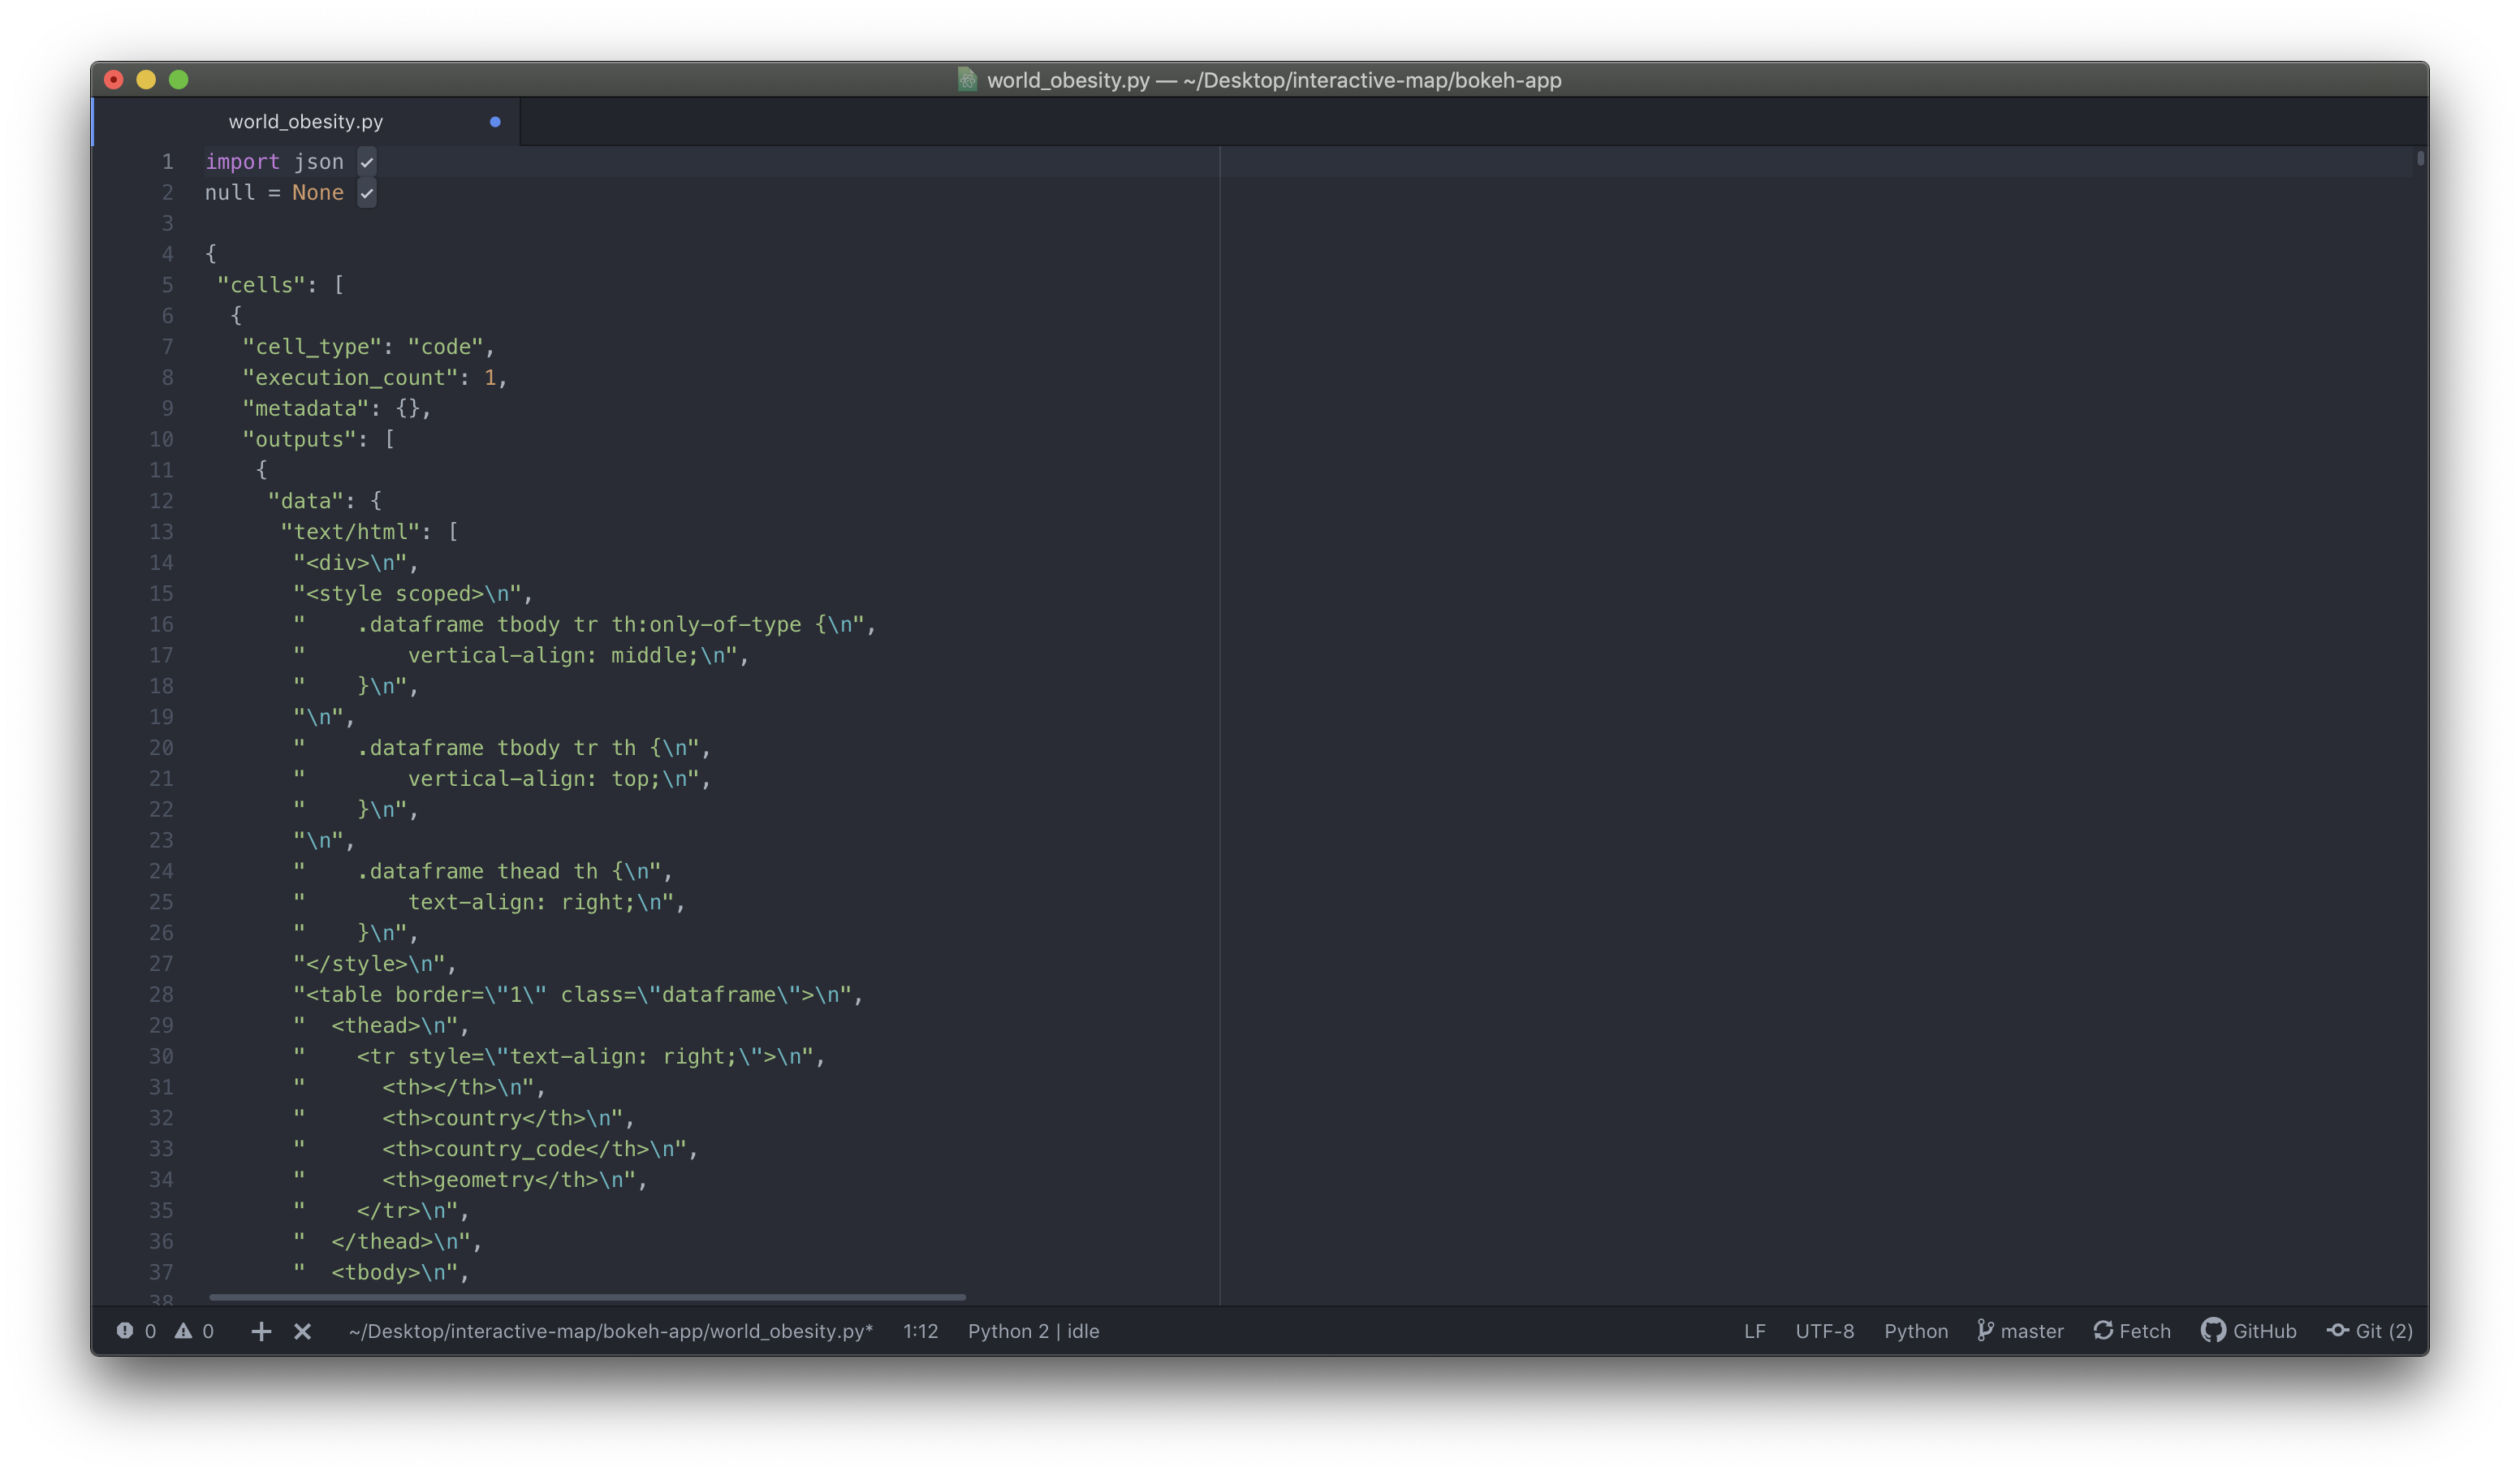Click the LF line-ending indicator

[1755, 1331]
